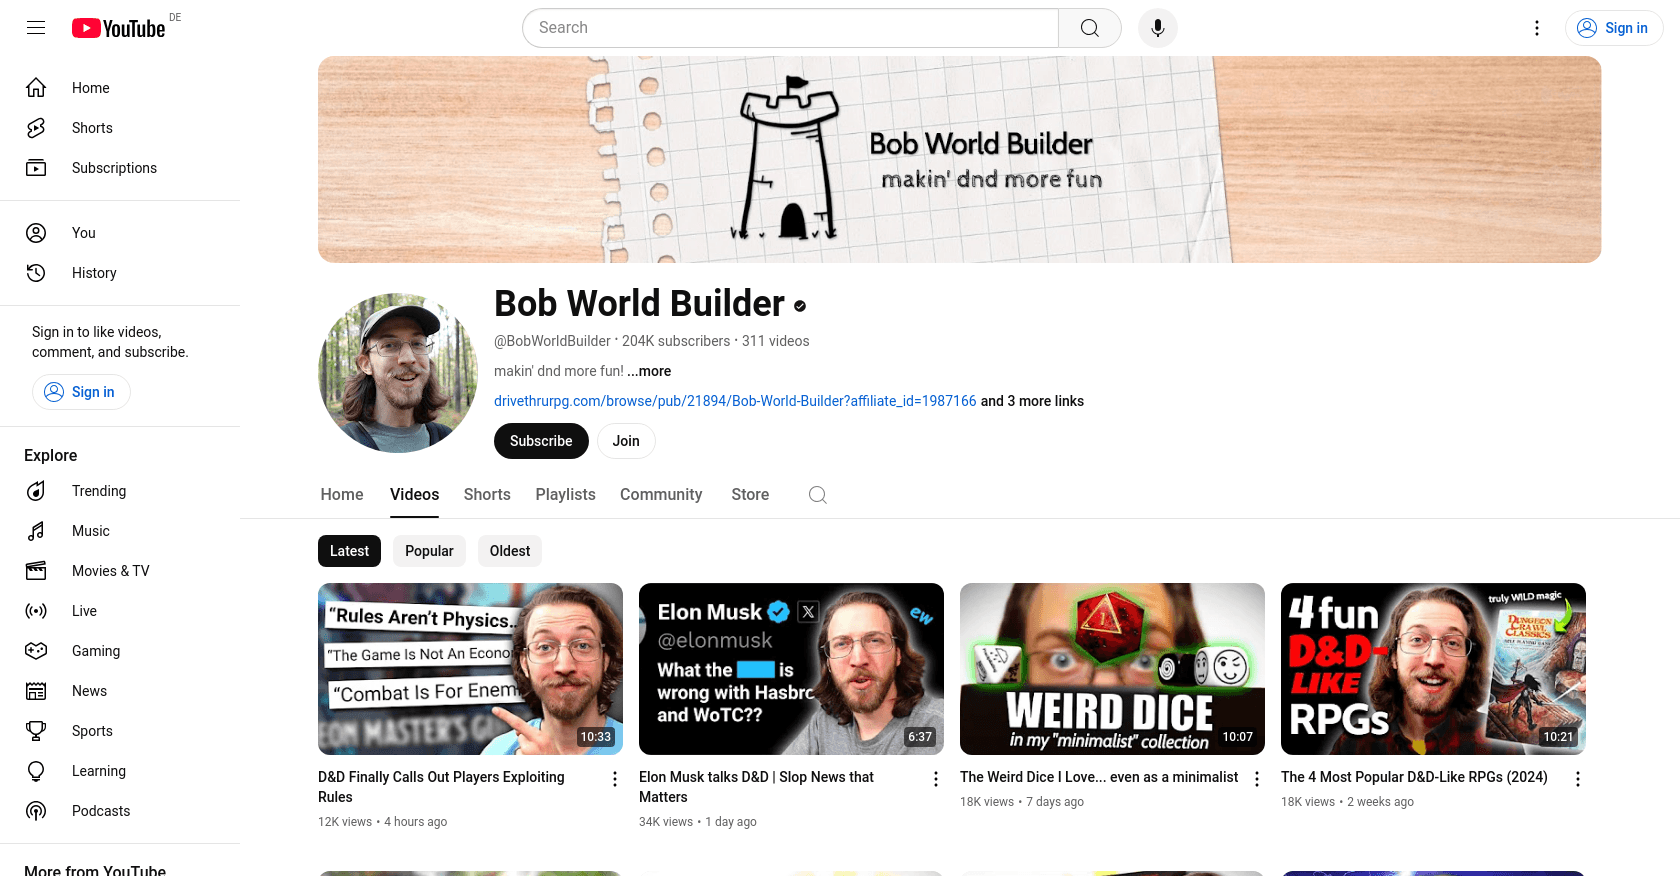
Task: Open the hamburger guide menu
Action: (x=36, y=28)
